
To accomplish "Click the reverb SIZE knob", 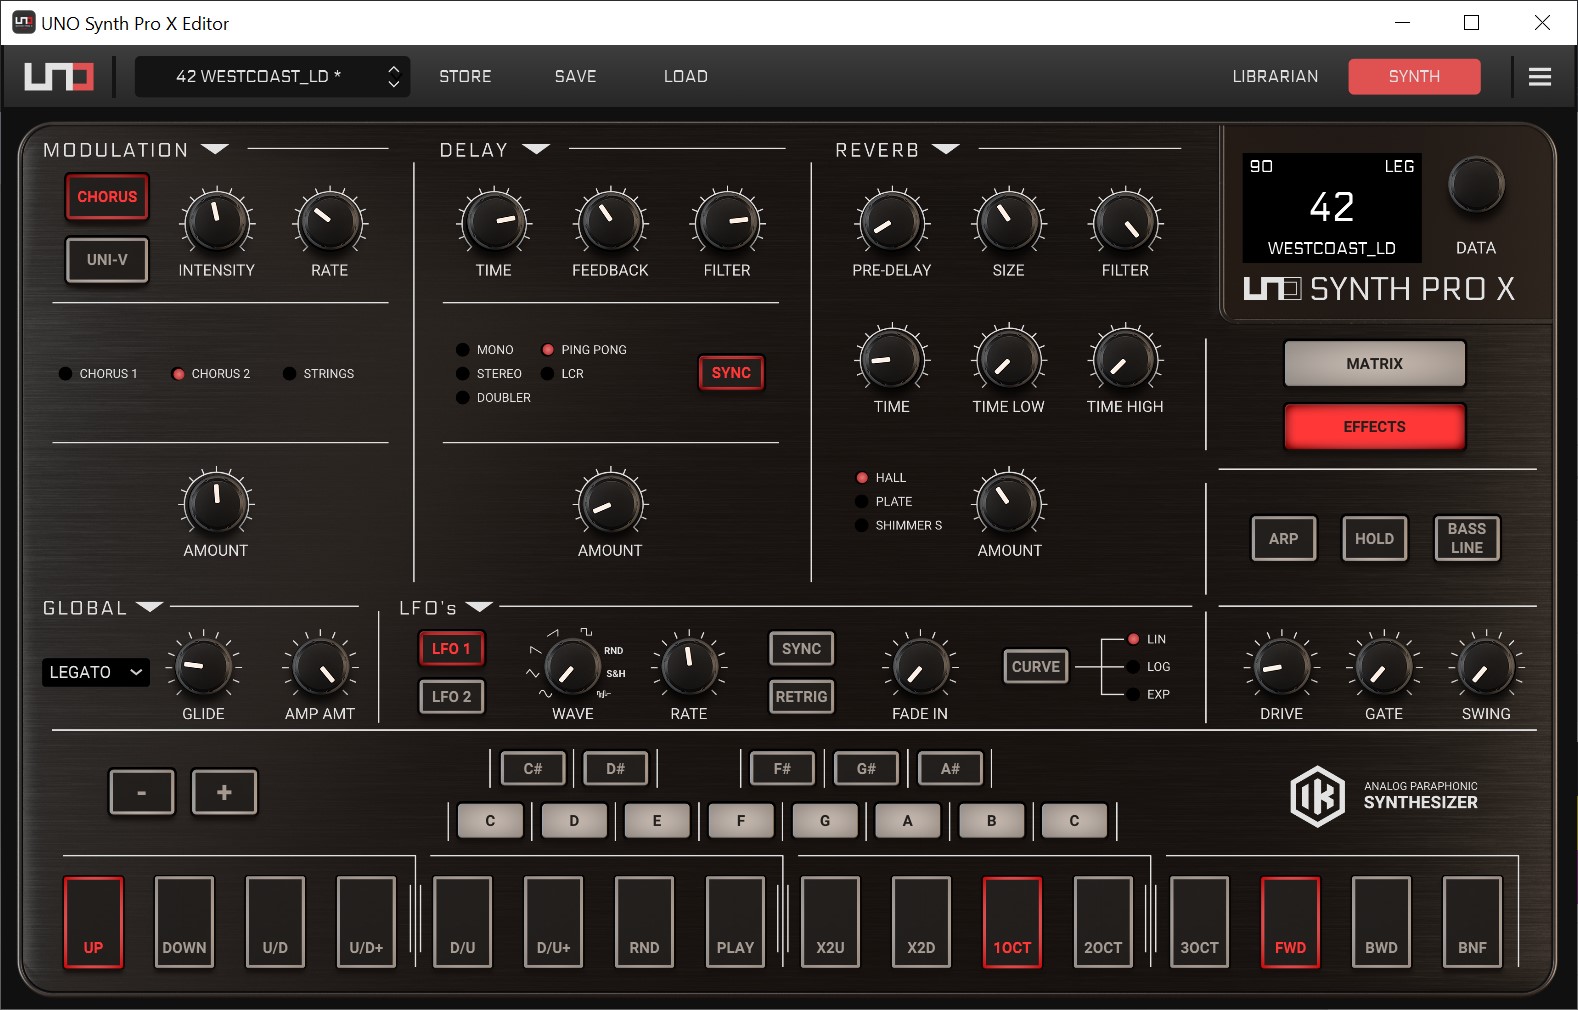I will (1009, 222).
